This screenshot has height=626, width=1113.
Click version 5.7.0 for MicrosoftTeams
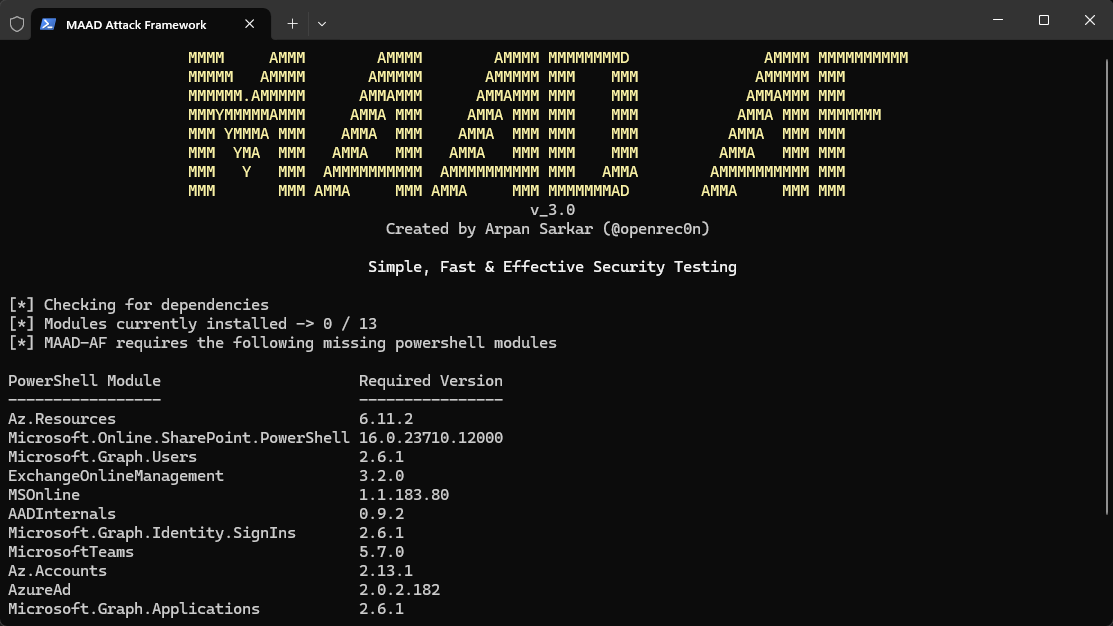coord(381,552)
